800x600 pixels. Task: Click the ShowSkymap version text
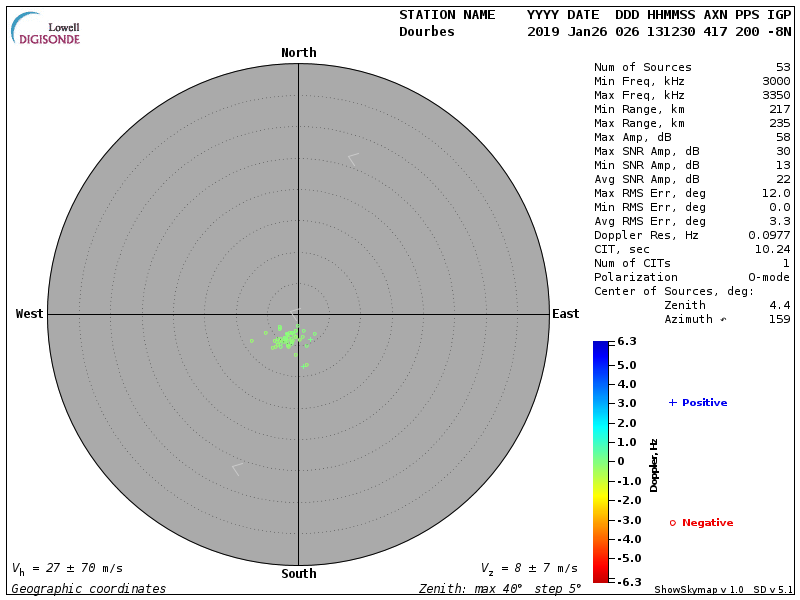pyautogui.click(x=699, y=589)
